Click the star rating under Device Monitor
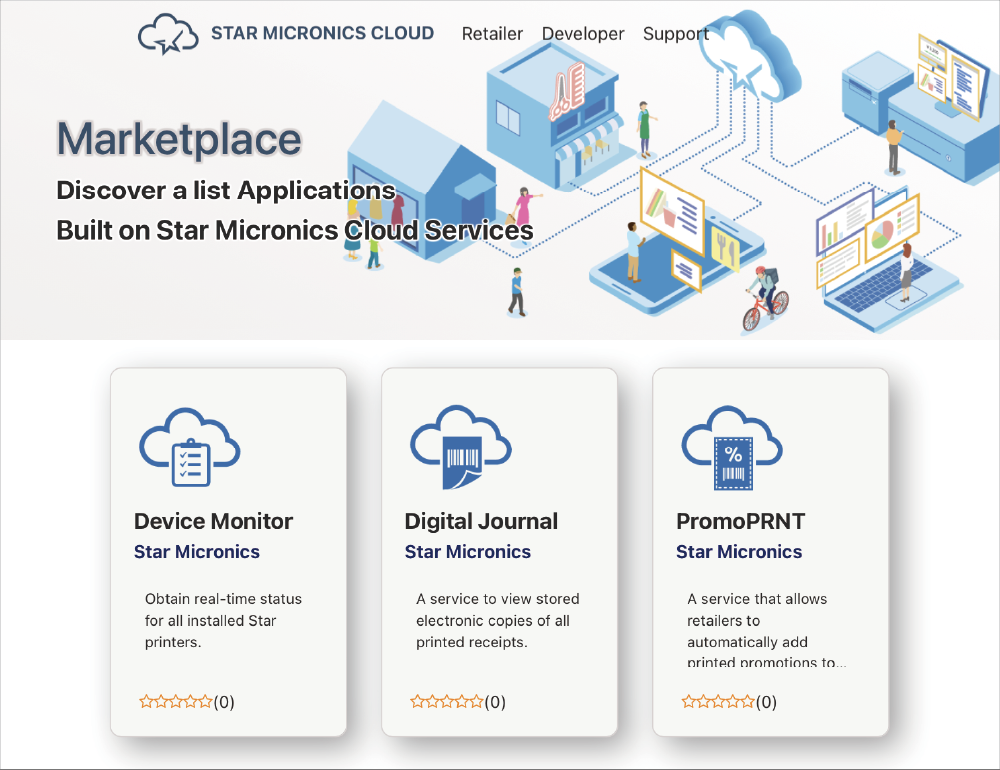The height and width of the screenshot is (770, 1000). point(176,702)
